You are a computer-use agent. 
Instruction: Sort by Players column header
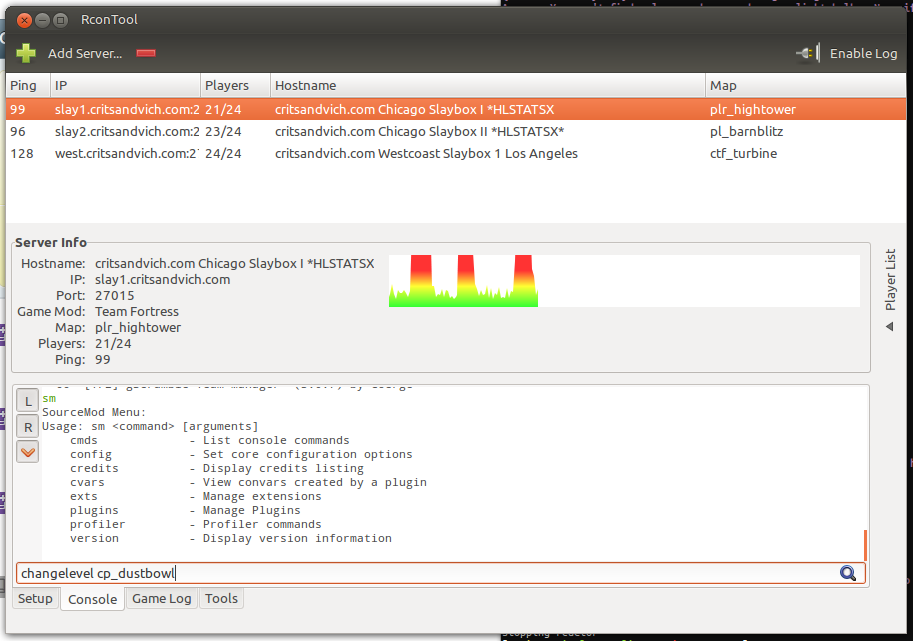(x=235, y=85)
